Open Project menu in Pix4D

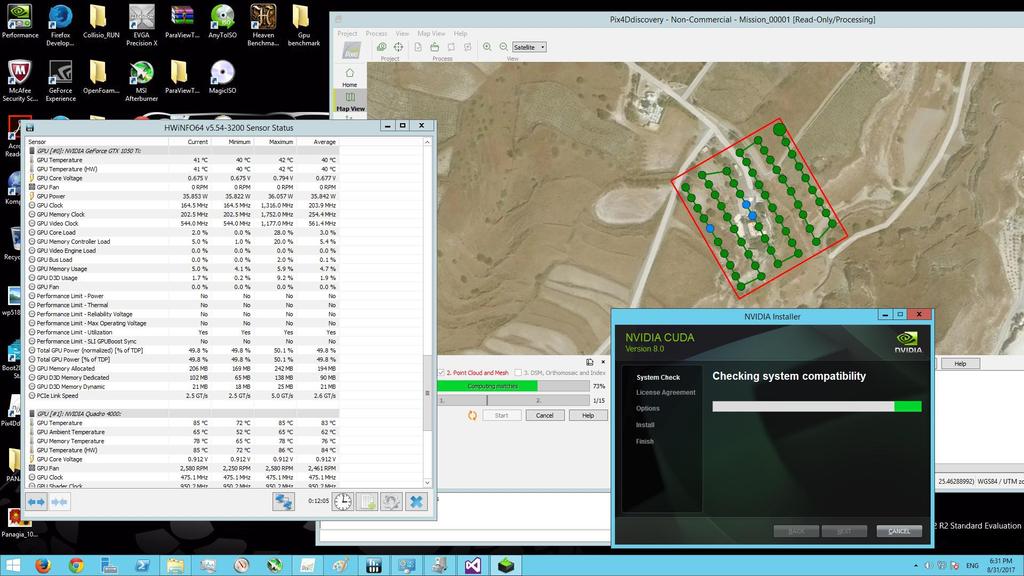click(x=347, y=33)
